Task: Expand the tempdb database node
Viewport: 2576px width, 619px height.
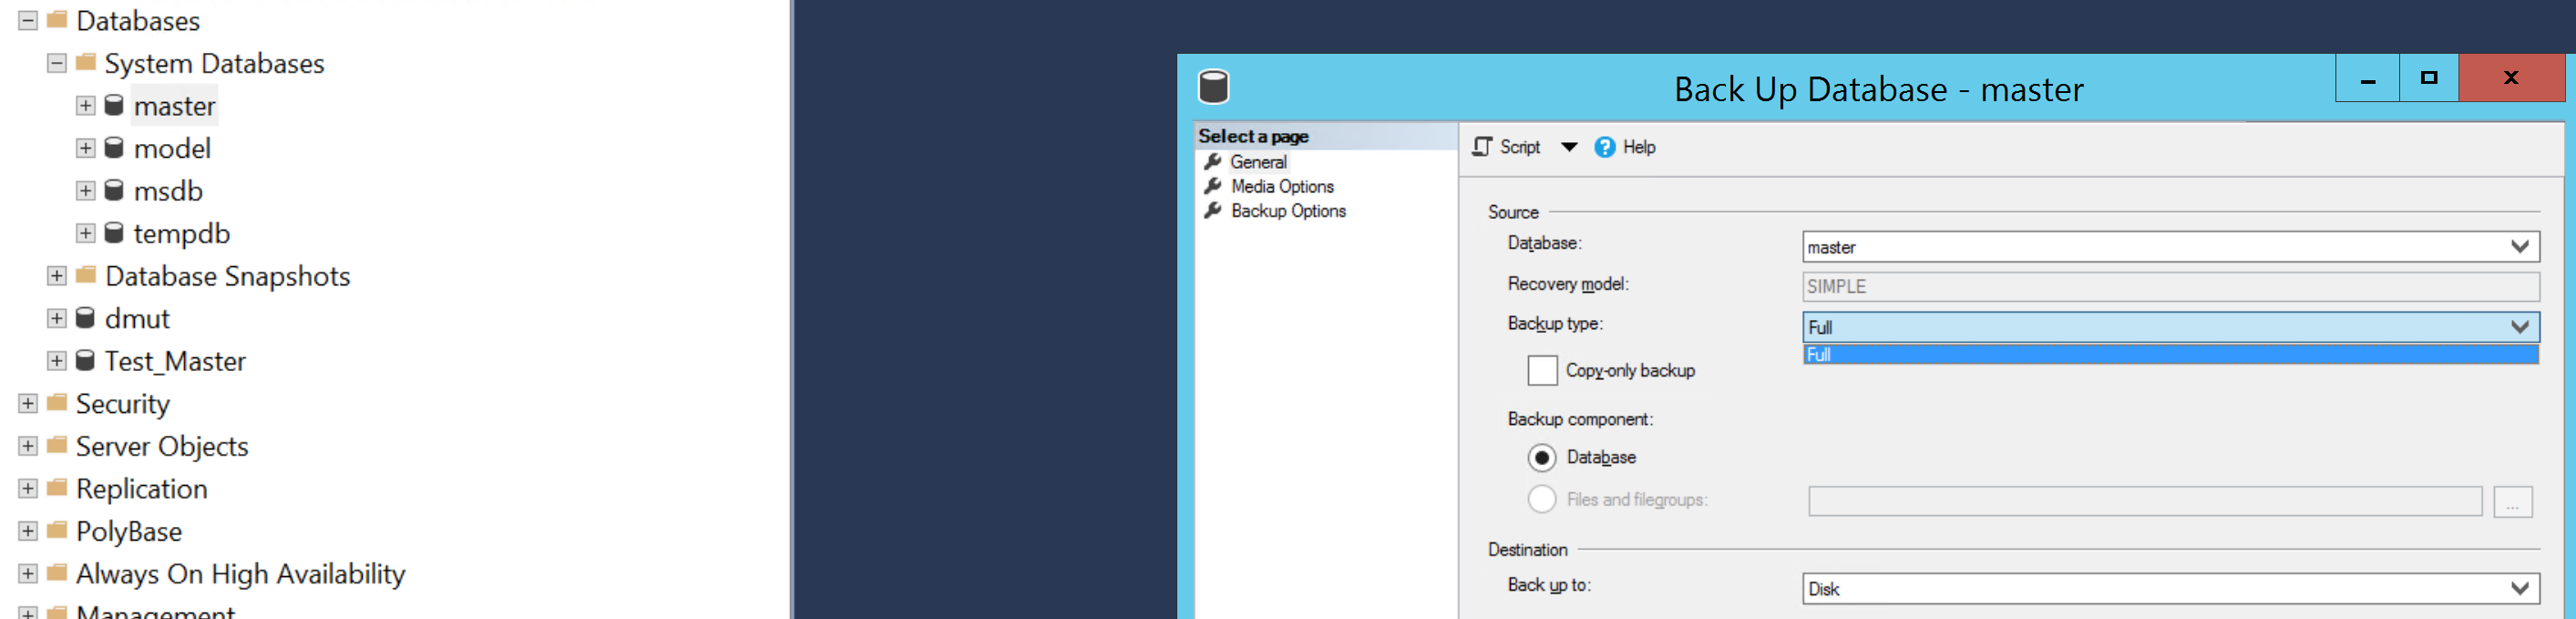Action: (x=86, y=233)
